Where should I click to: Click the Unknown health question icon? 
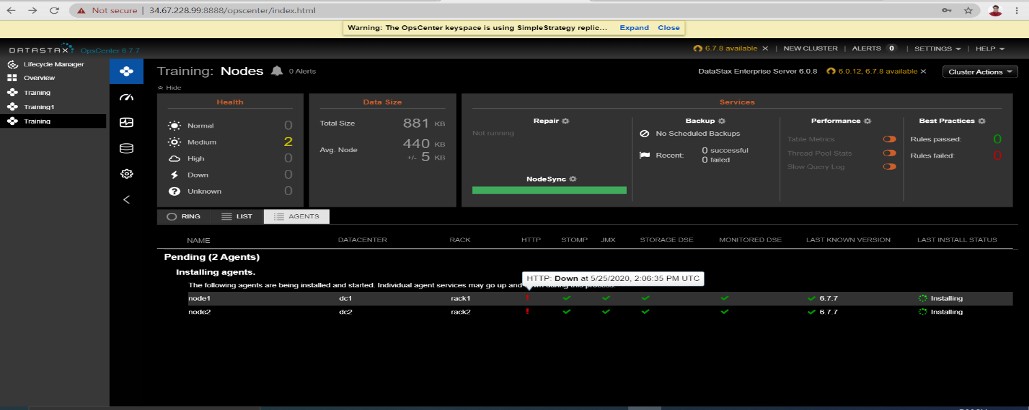click(x=175, y=192)
